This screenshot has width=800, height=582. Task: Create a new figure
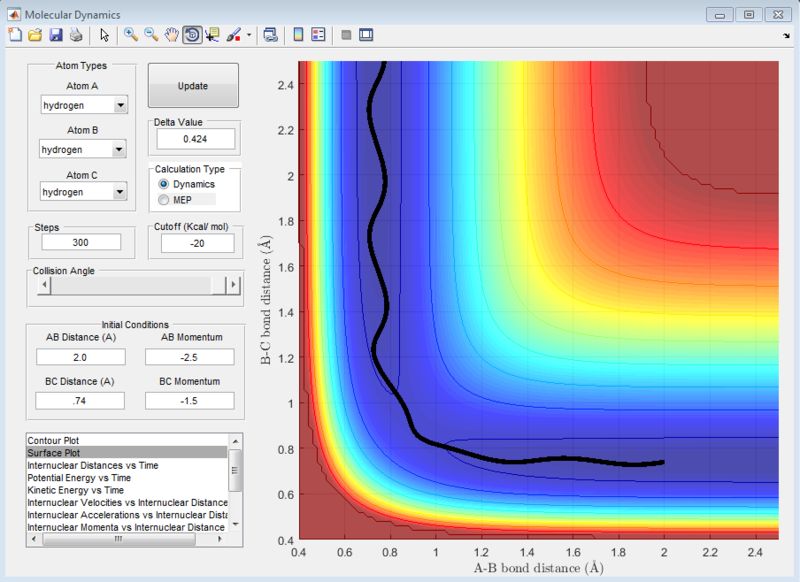click(x=14, y=34)
